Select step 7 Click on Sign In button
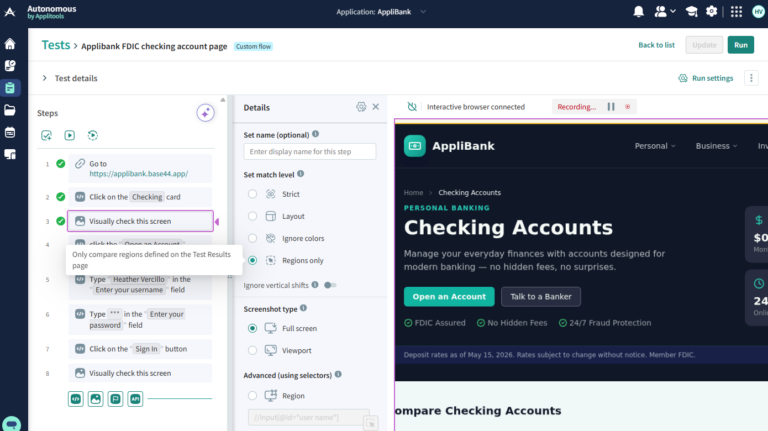 [140, 349]
